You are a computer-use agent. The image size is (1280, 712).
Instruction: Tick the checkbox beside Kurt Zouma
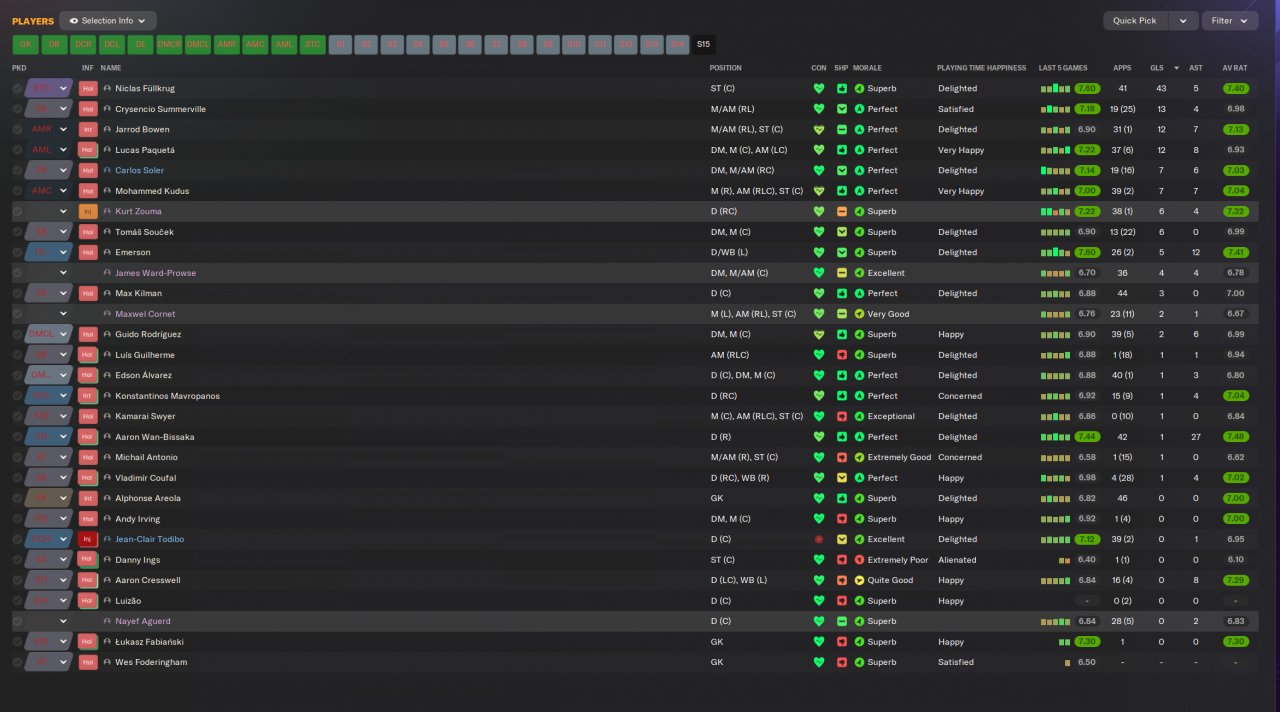tap(17, 211)
